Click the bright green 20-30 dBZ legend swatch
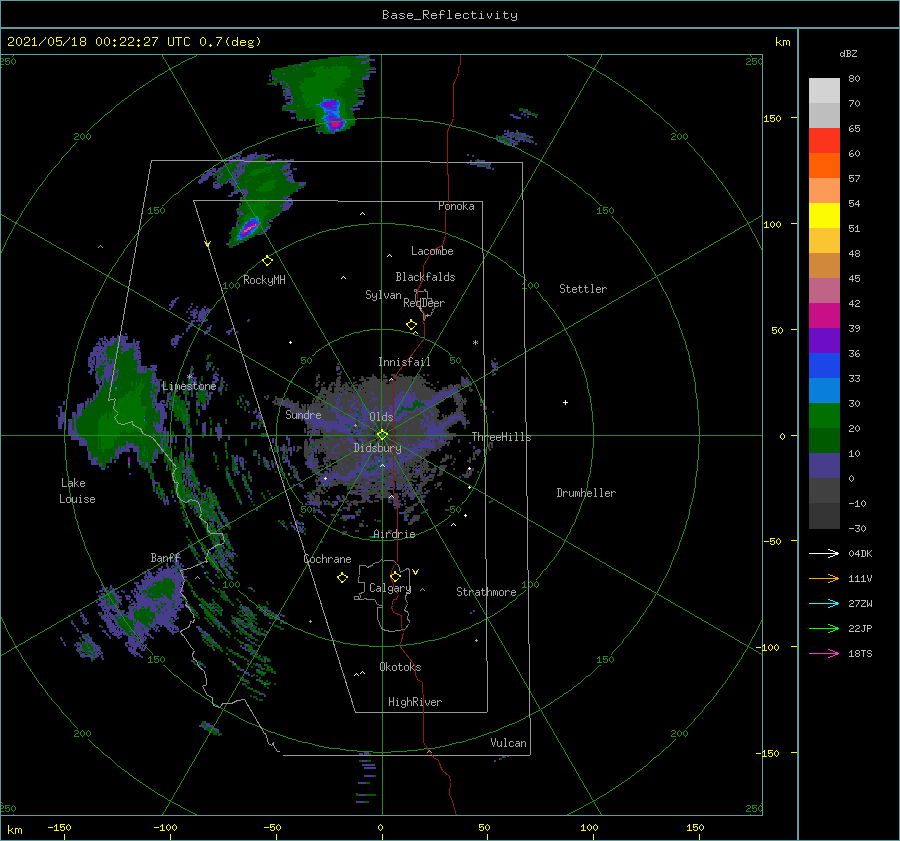Image resolution: width=900 pixels, height=841 pixels. pos(824,416)
